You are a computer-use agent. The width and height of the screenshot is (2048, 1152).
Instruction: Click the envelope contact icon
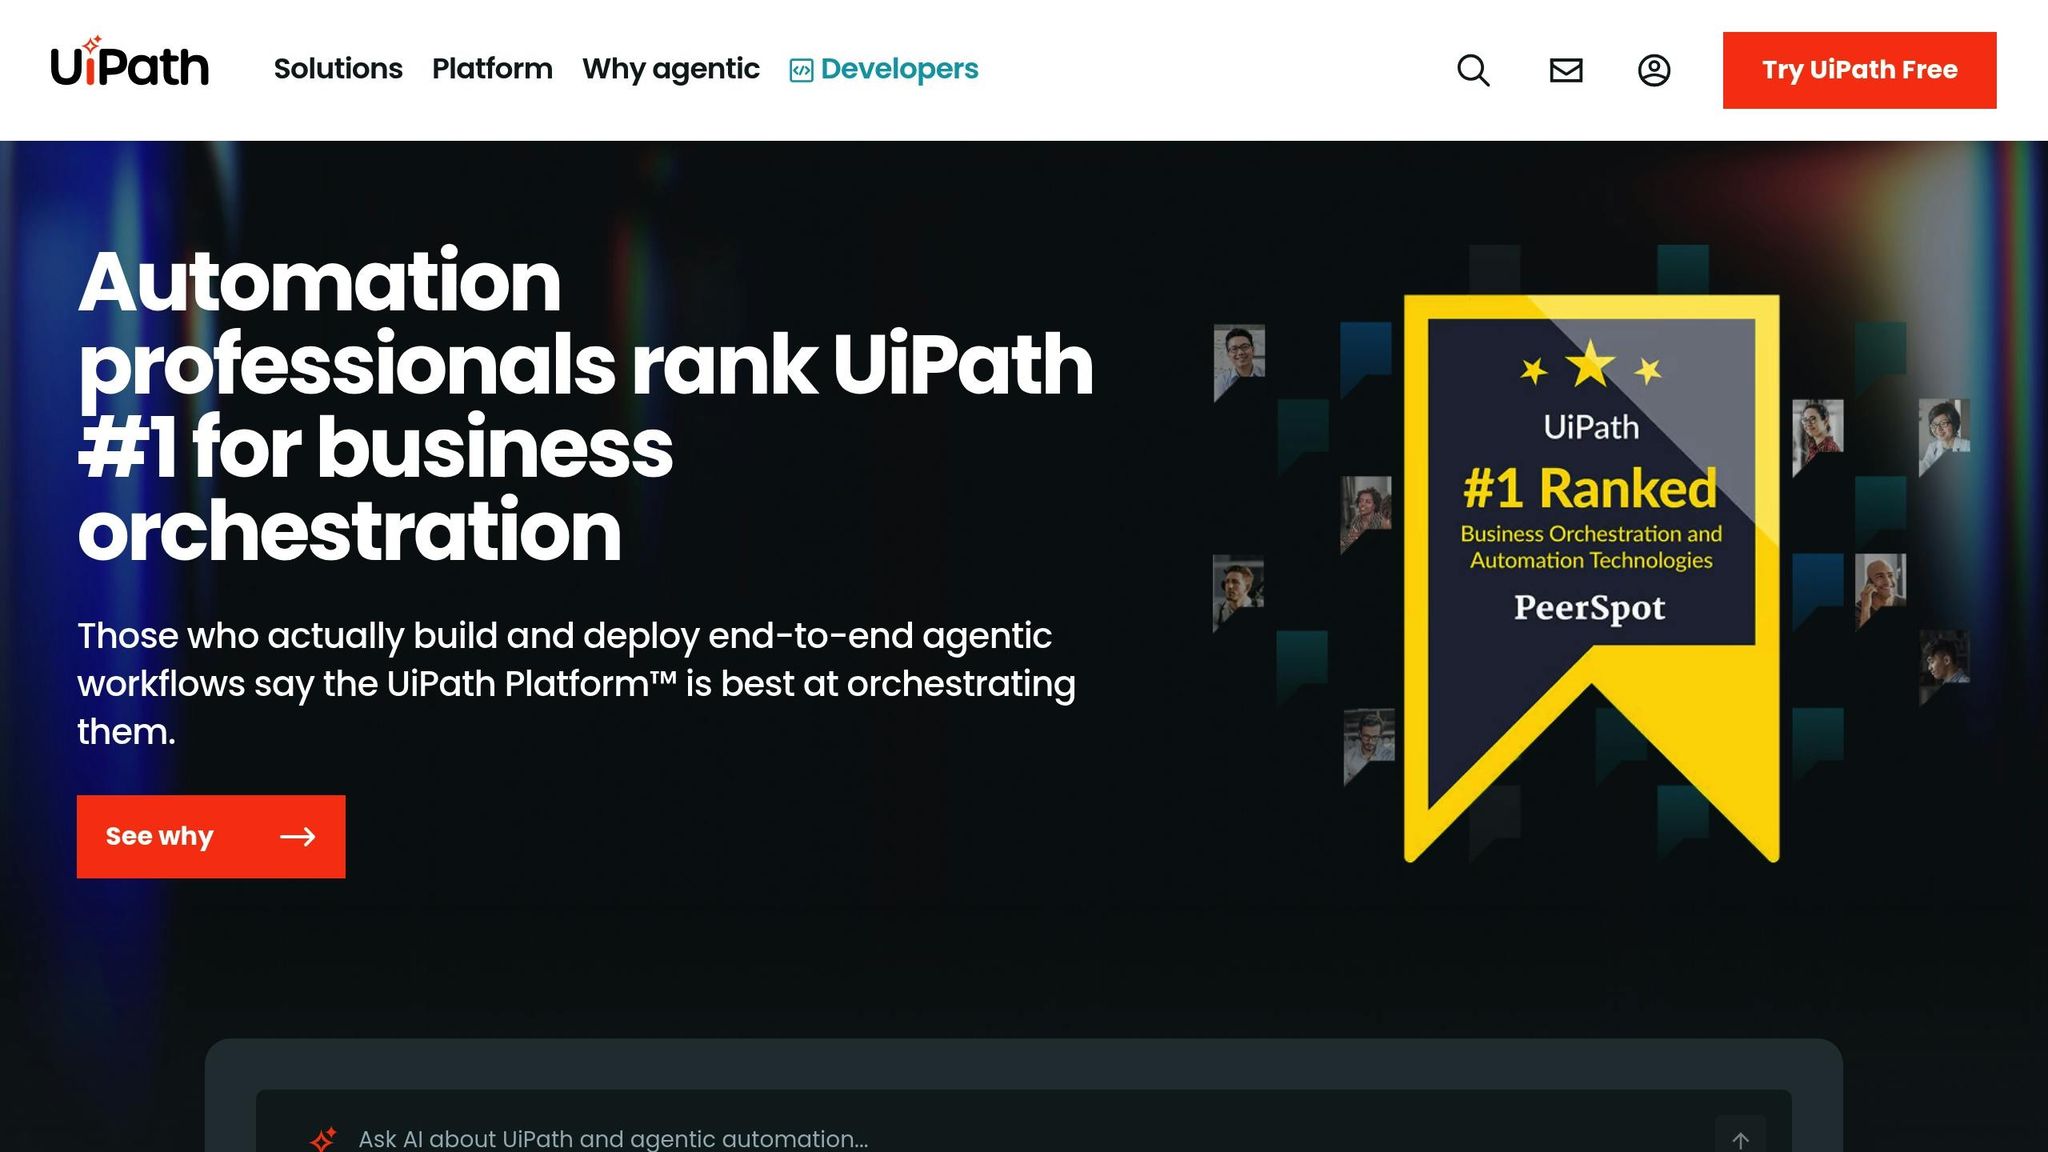[1564, 70]
